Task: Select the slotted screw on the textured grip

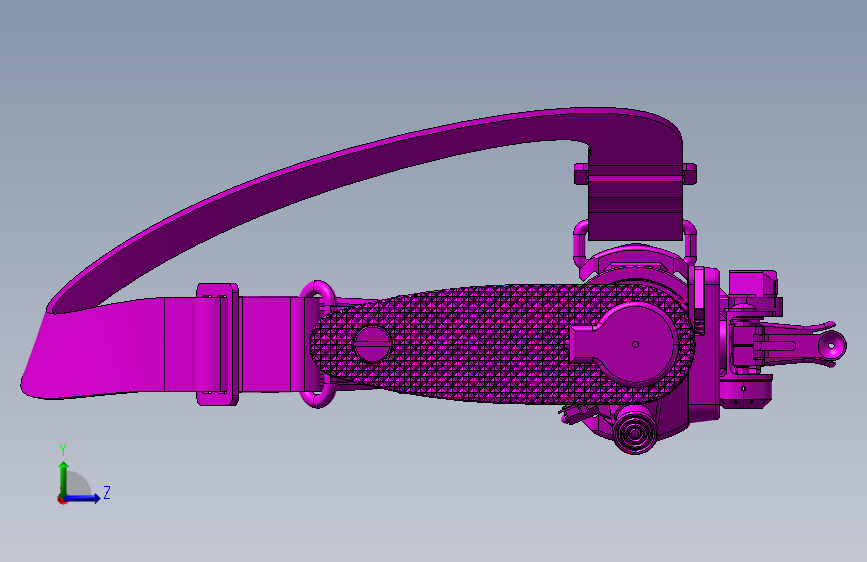Action: (372, 344)
